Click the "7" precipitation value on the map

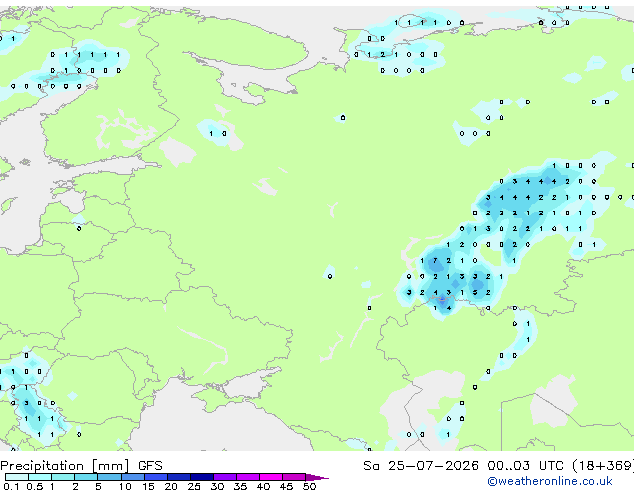click(x=435, y=261)
